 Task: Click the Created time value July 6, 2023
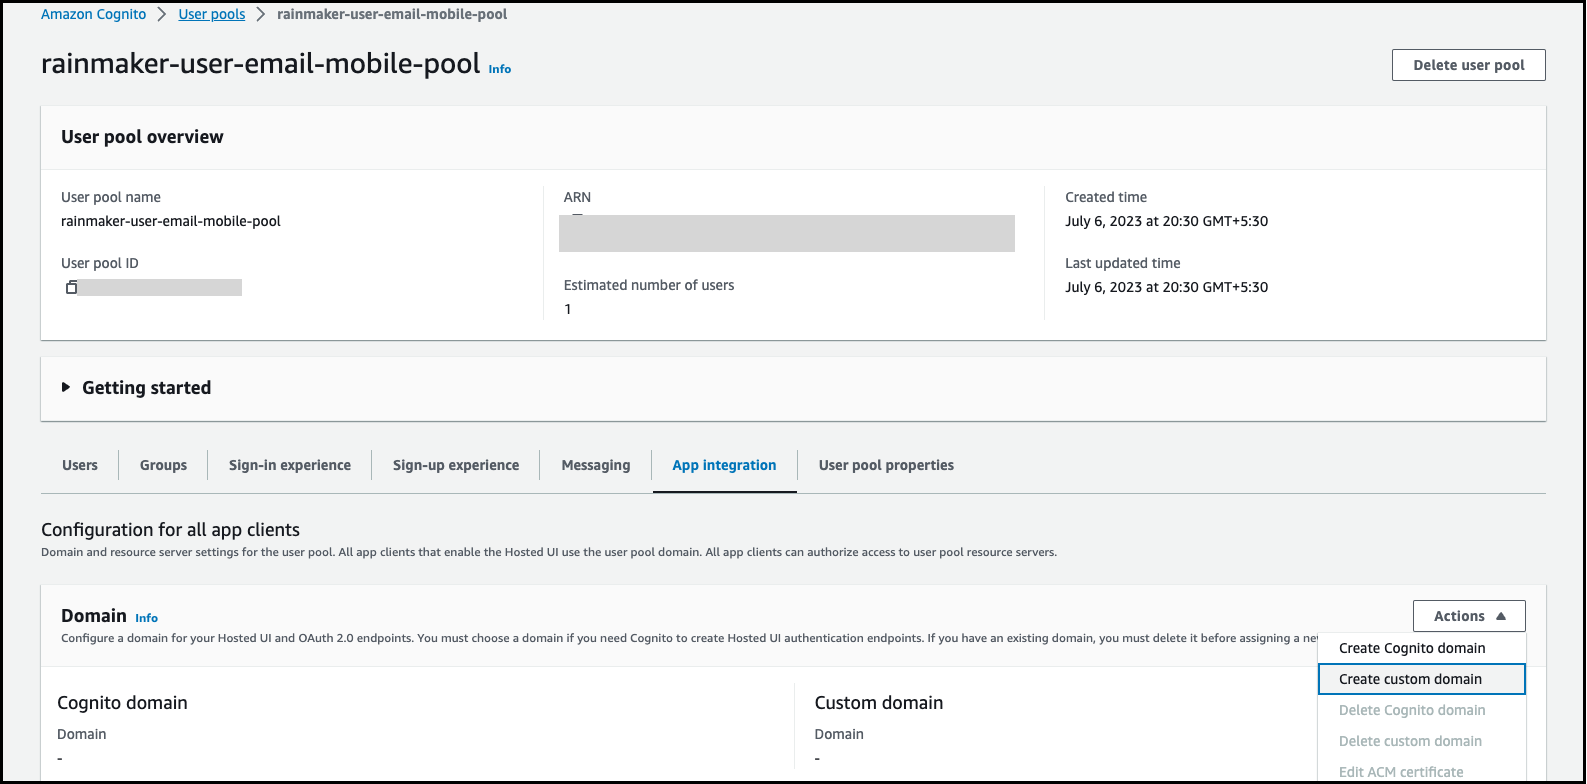tap(1166, 221)
